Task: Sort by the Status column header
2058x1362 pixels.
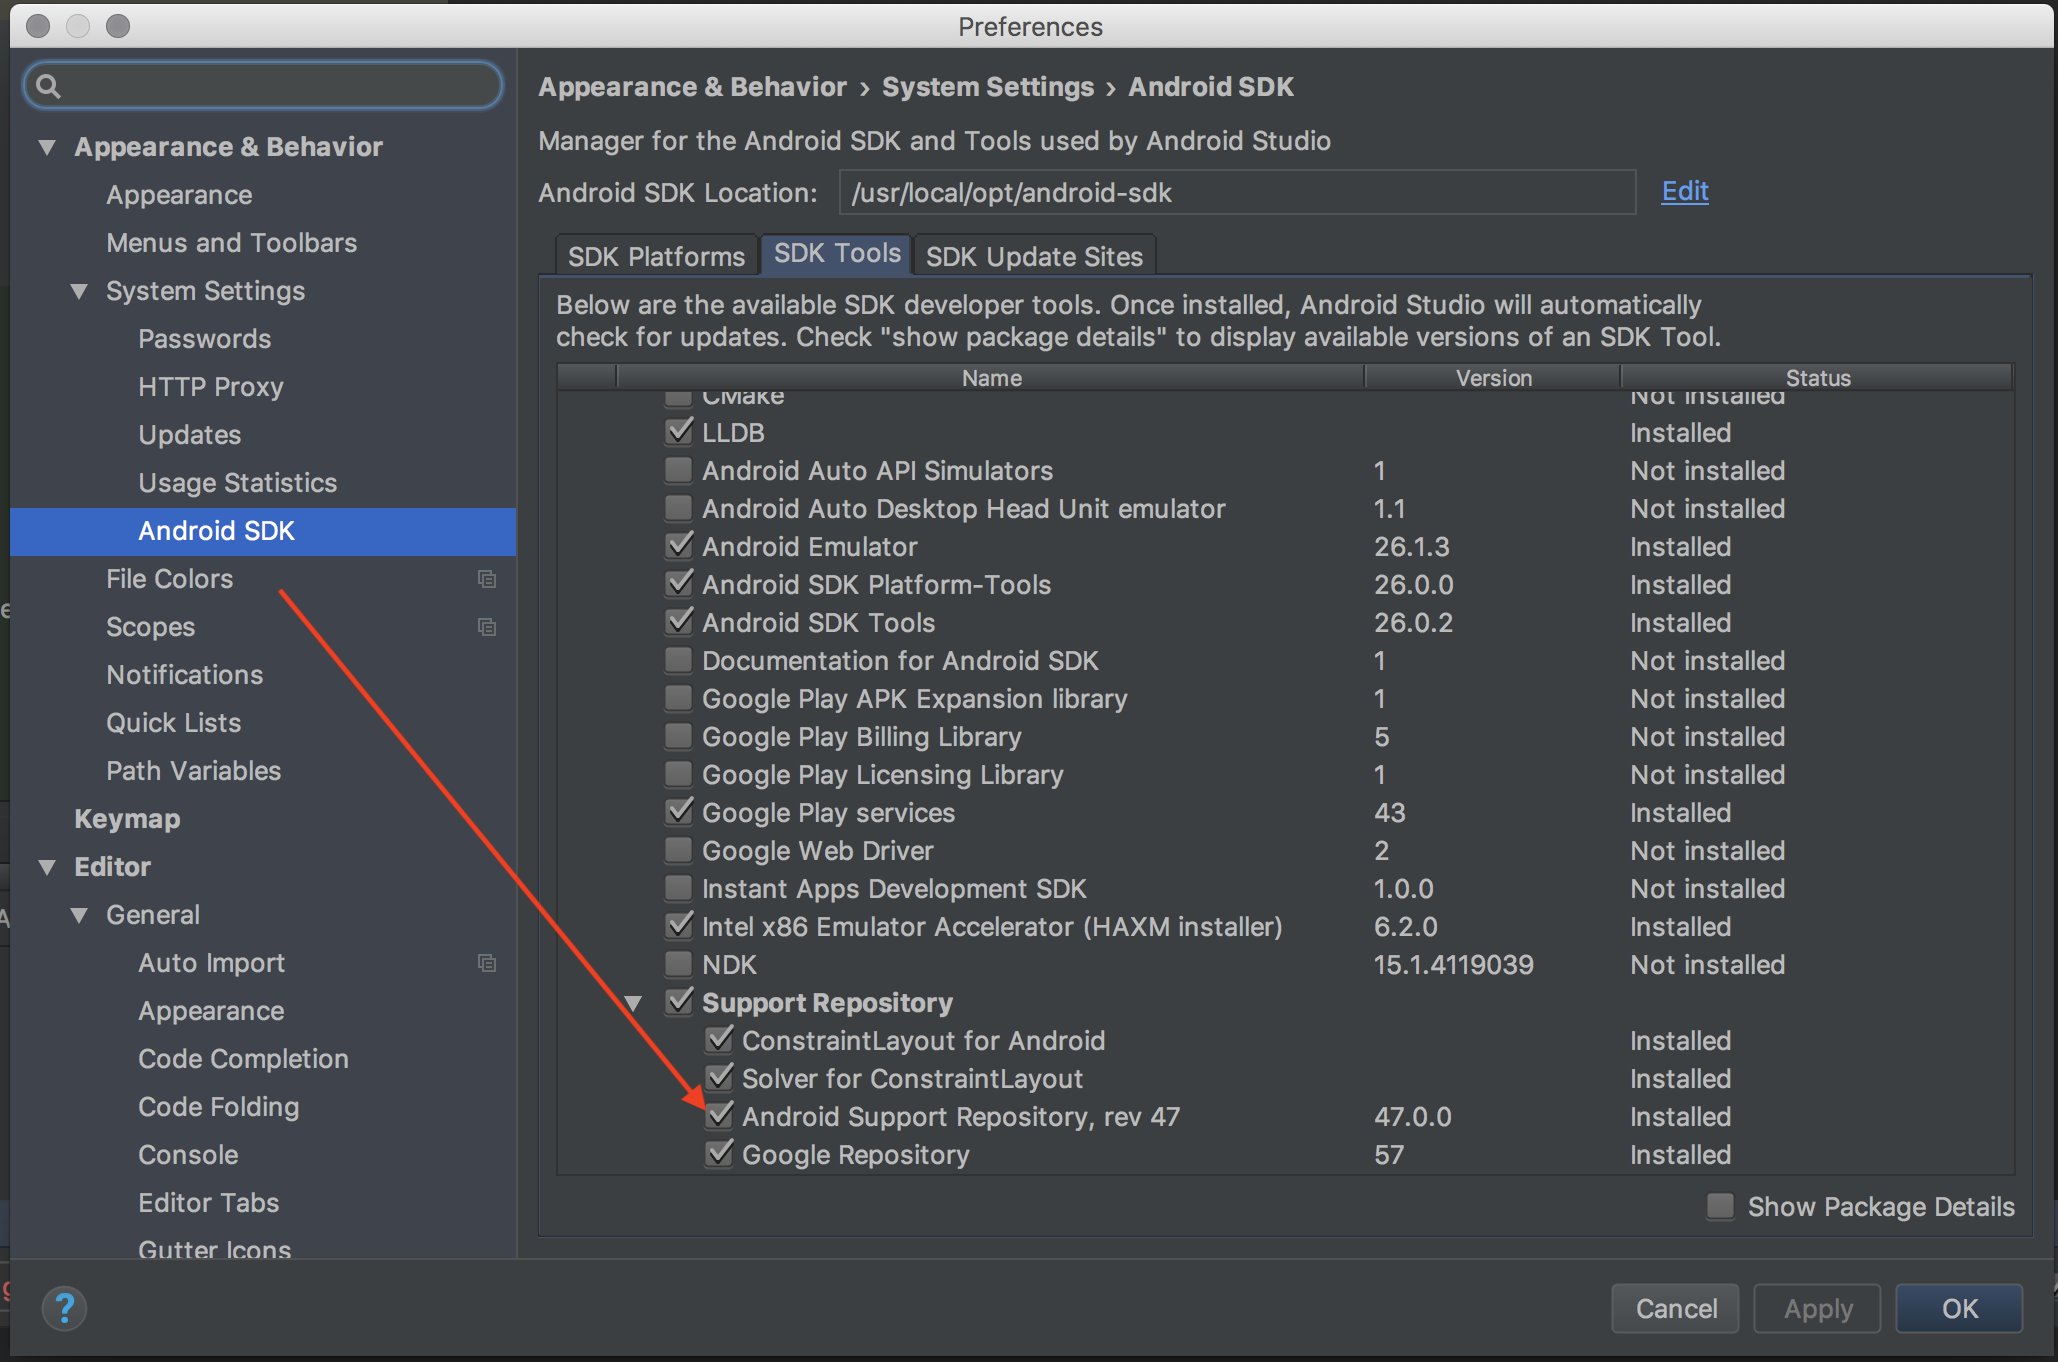Action: tap(1817, 378)
